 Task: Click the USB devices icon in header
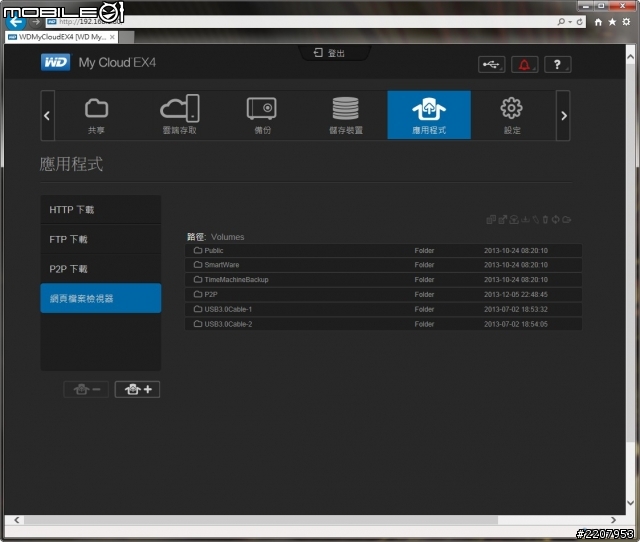click(491, 64)
